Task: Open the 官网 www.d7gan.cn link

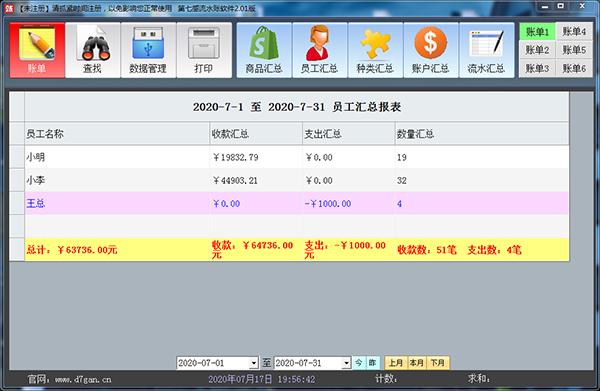Action: tap(69, 380)
